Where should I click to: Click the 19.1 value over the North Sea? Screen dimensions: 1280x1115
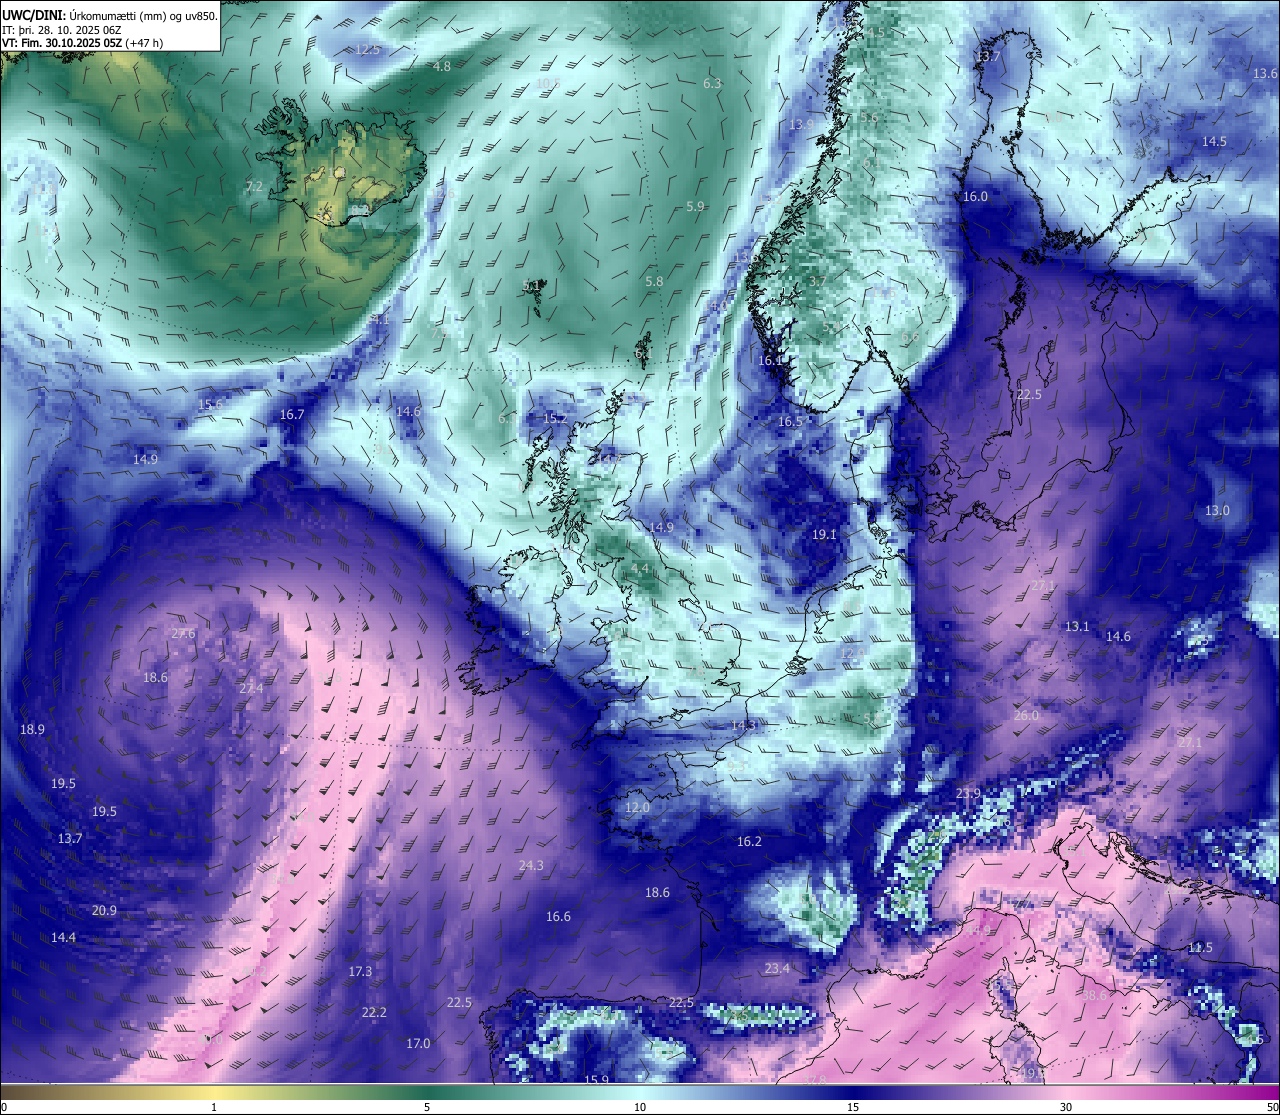[x=824, y=535]
